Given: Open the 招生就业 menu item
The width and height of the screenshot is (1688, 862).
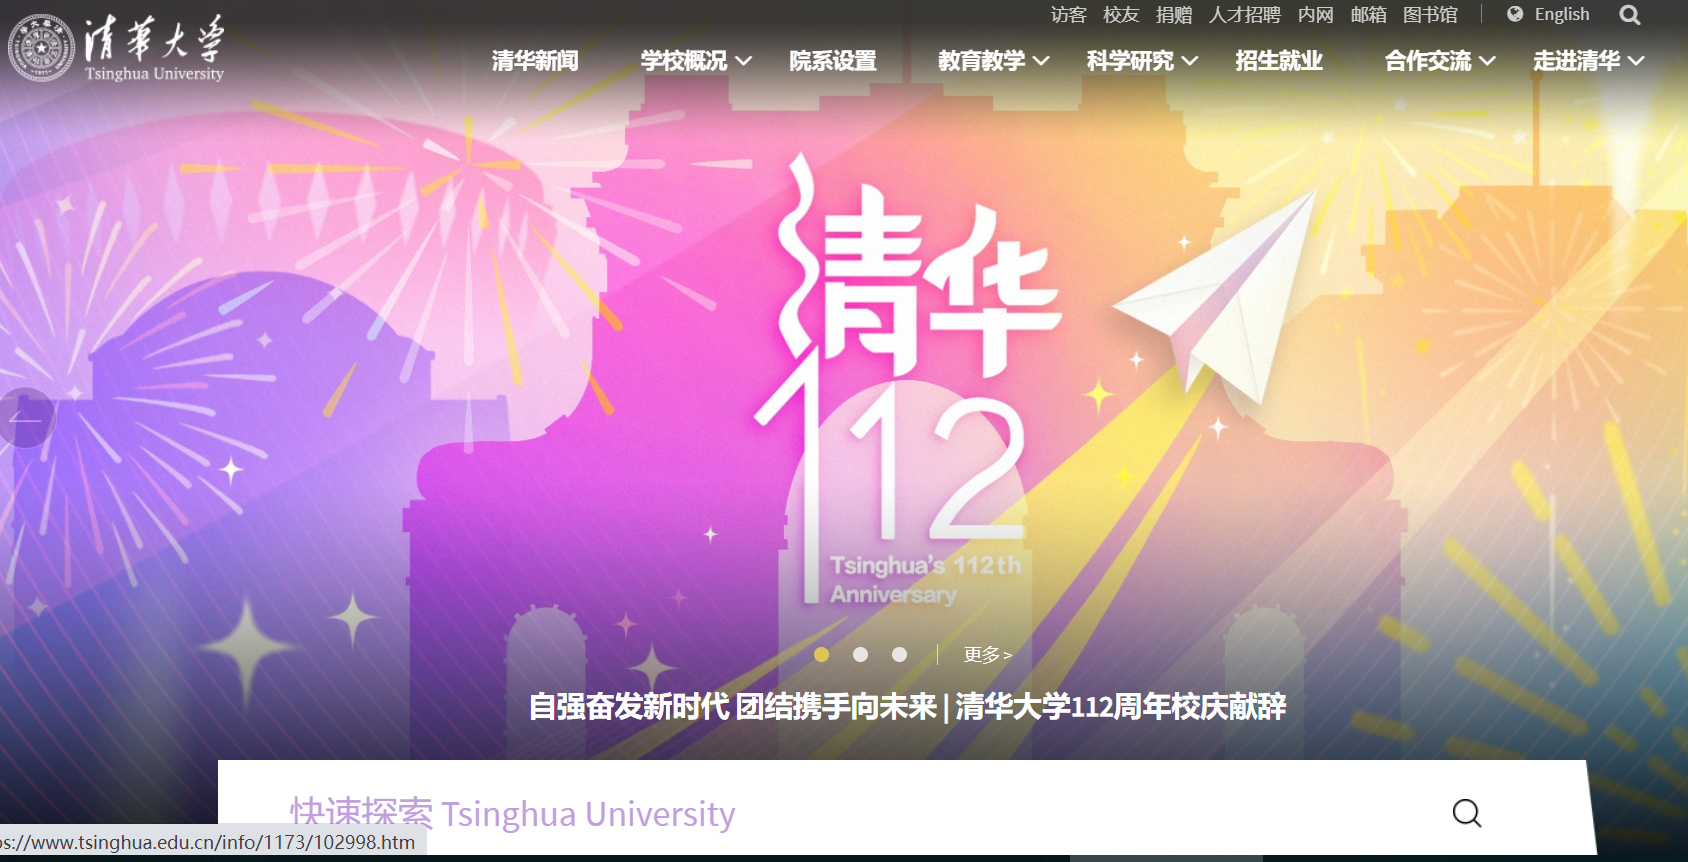Looking at the screenshot, I should [x=1279, y=61].
